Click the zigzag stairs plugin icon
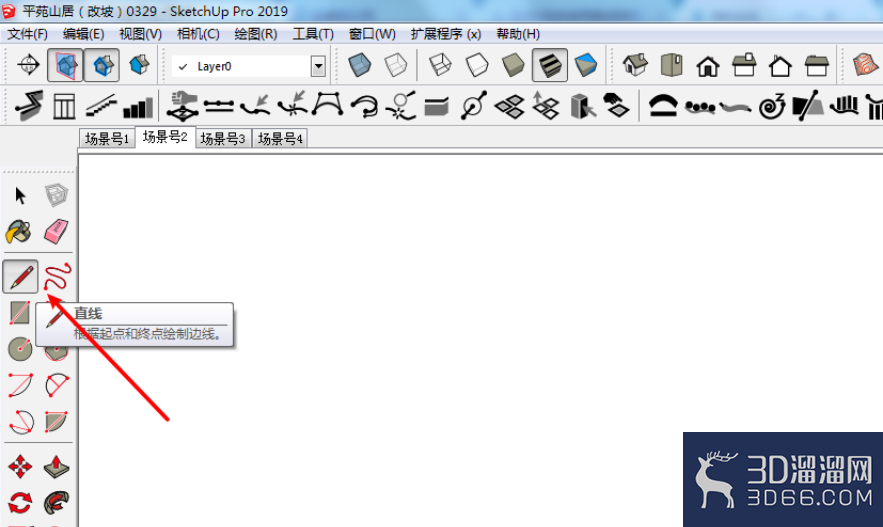883x527 pixels. (28, 105)
